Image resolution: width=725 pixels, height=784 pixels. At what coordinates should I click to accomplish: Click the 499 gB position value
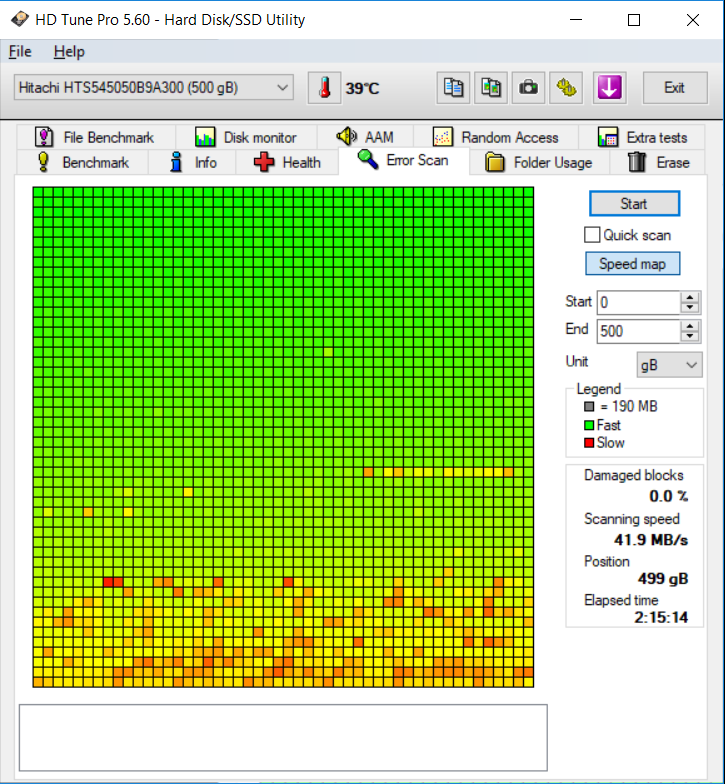tap(662, 578)
